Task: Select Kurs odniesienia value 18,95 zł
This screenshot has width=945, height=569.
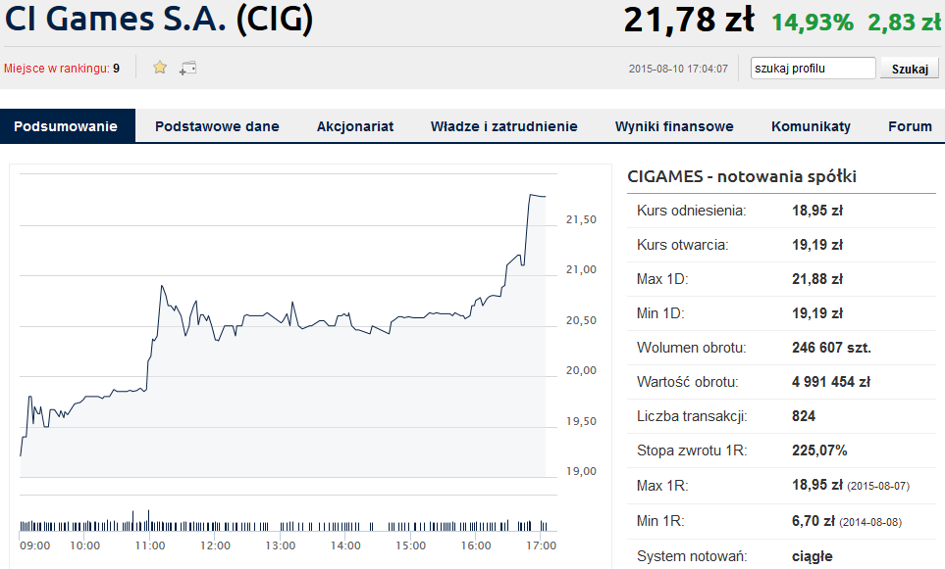Action: tap(817, 210)
